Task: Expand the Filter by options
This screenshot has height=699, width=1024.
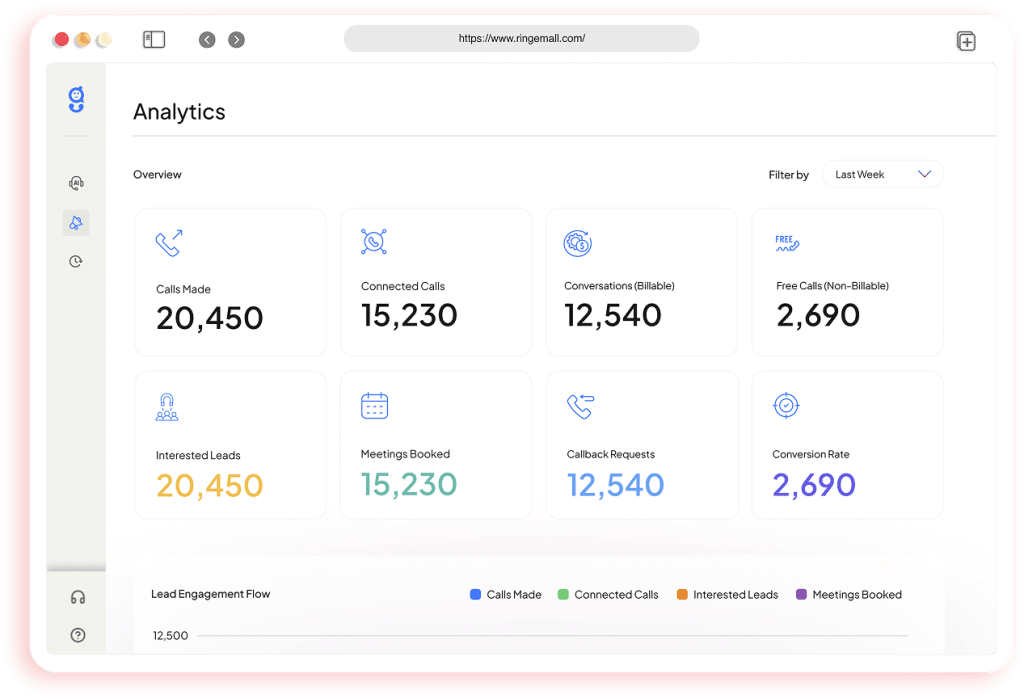Action: click(x=789, y=174)
